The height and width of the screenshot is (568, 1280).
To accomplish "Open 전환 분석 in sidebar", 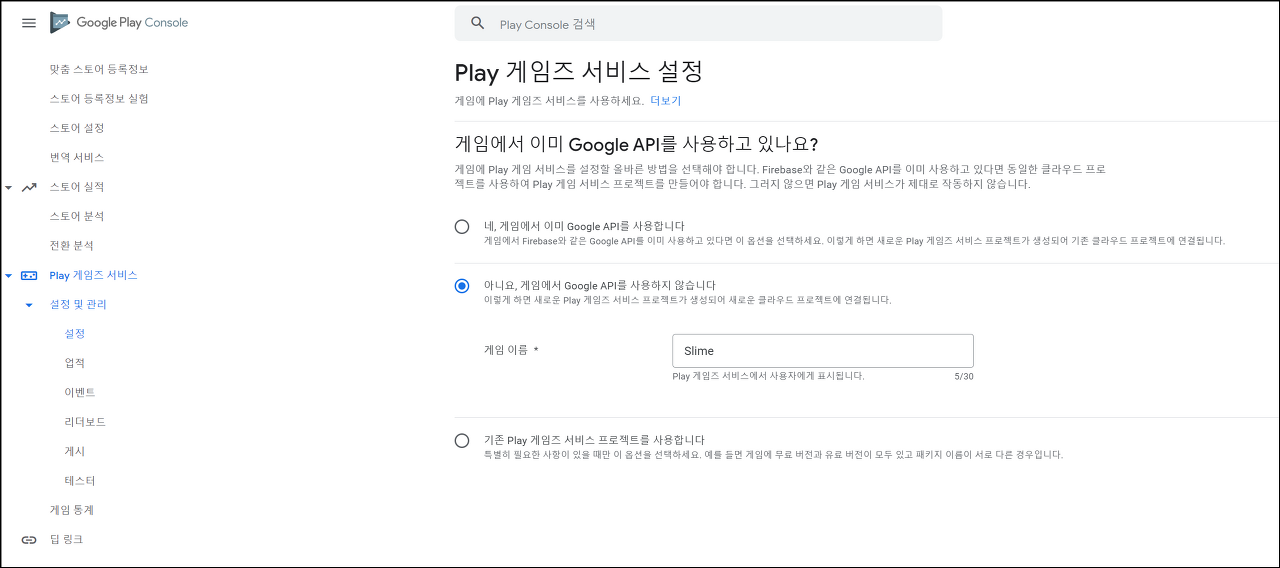I will pyautogui.click(x=72, y=245).
